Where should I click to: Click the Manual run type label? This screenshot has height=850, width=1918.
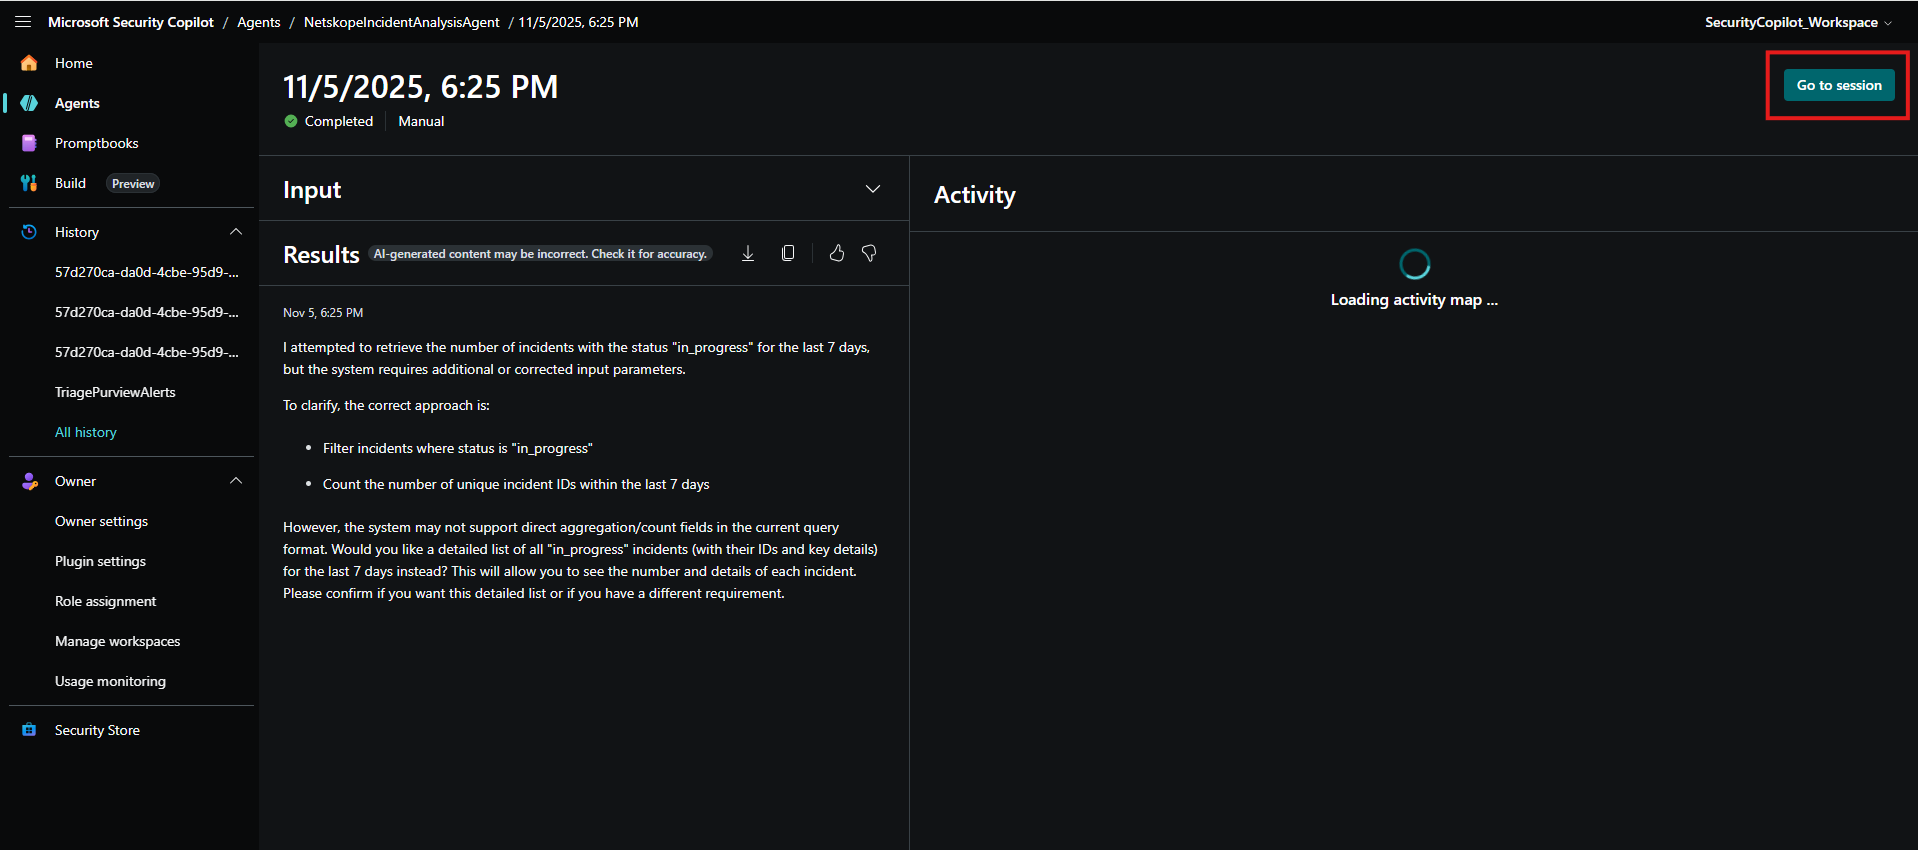click(x=421, y=121)
